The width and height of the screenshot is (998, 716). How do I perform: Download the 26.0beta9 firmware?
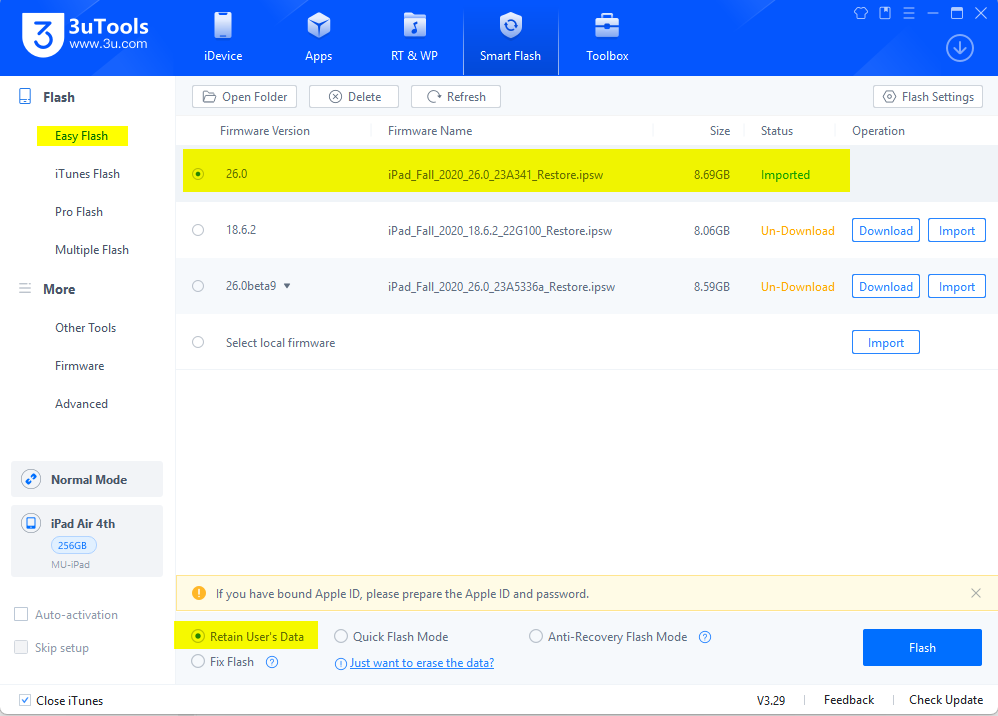(x=885, y=286)
